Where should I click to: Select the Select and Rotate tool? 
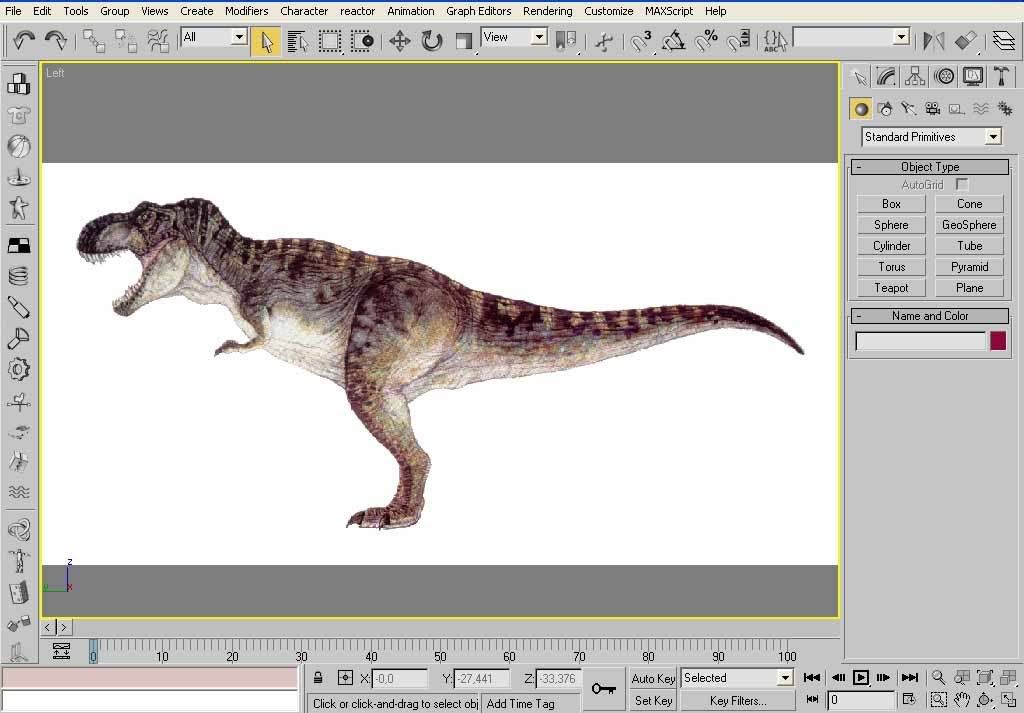pyautogui.click(x=431, y=41)
